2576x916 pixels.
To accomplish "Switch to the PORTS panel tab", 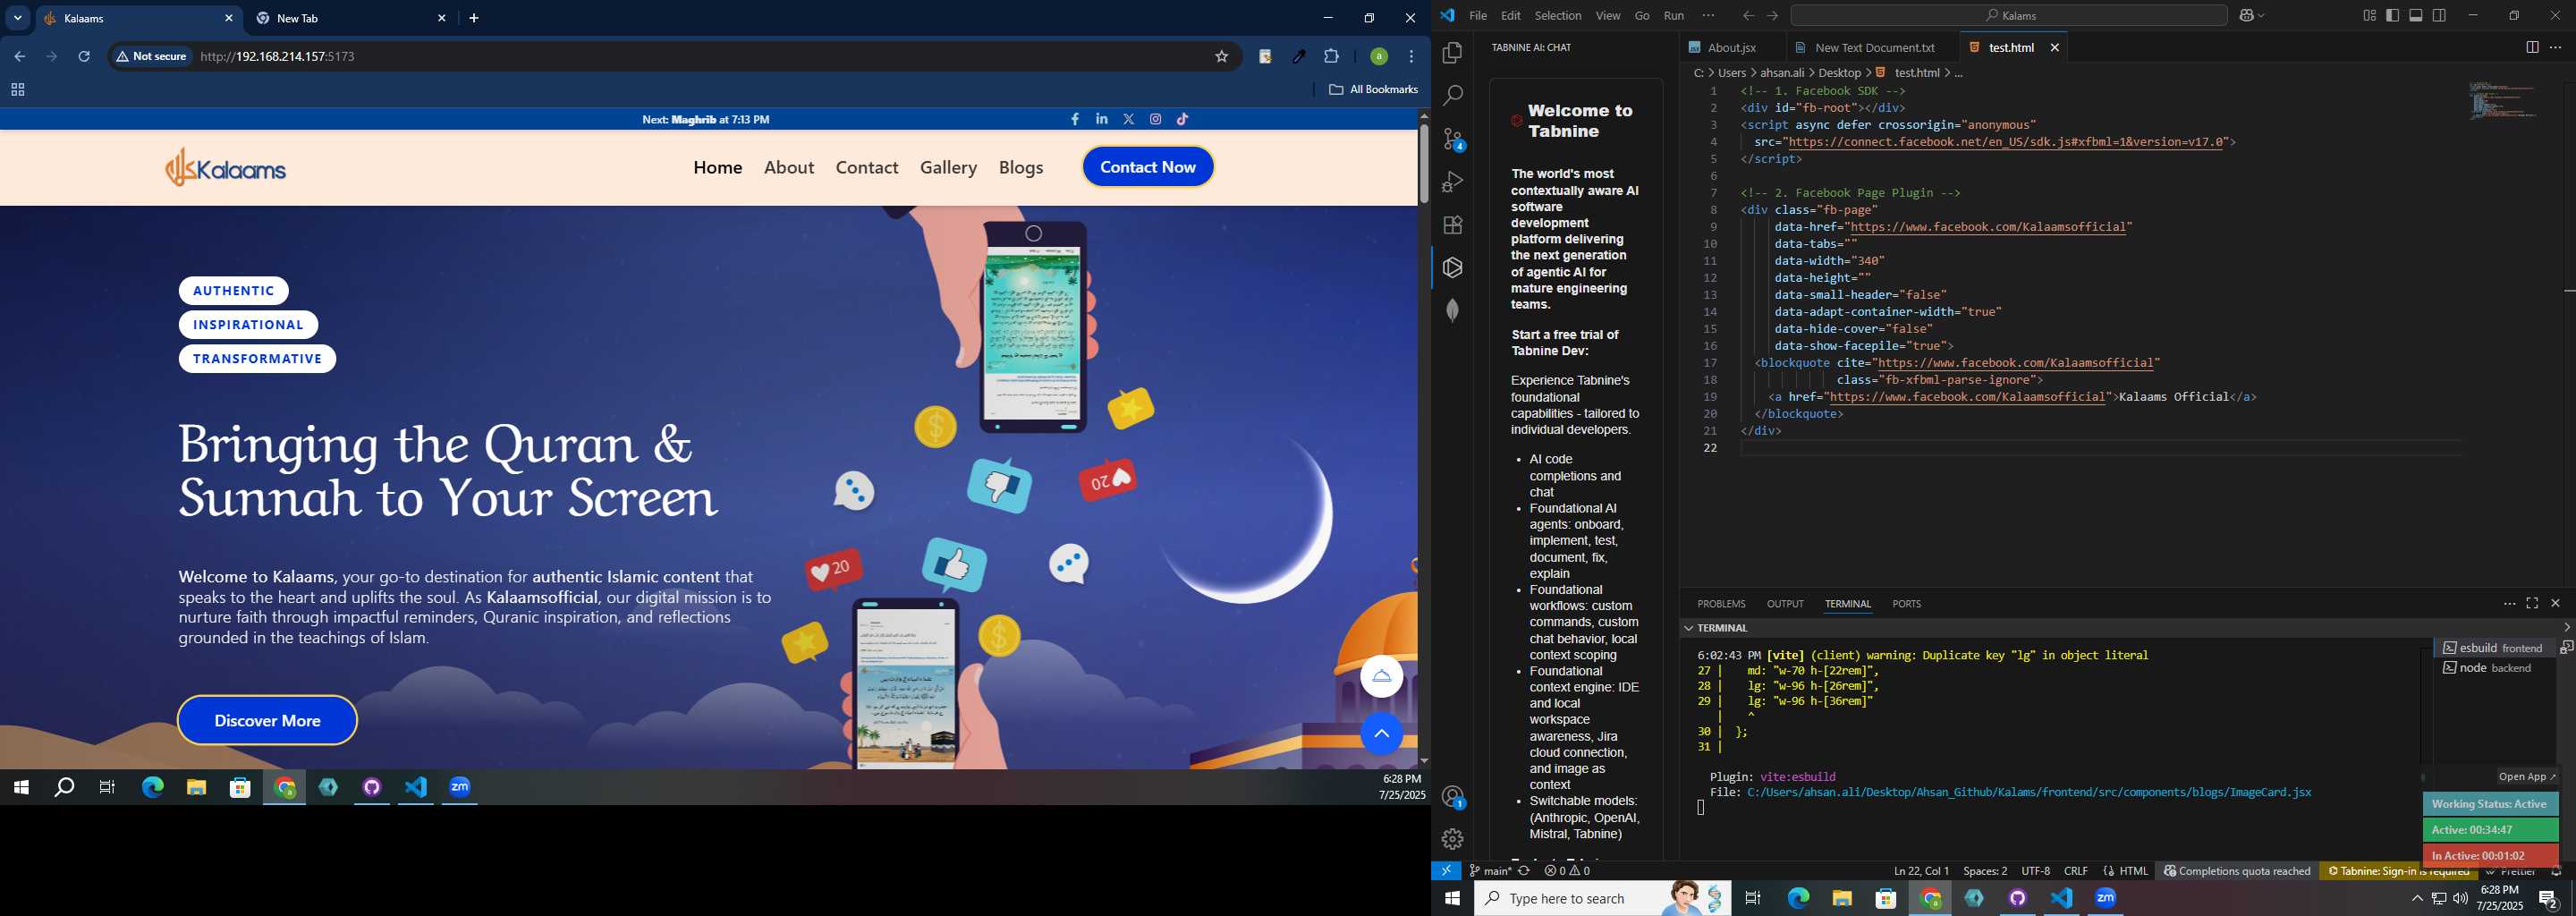I will point(1906,604).
